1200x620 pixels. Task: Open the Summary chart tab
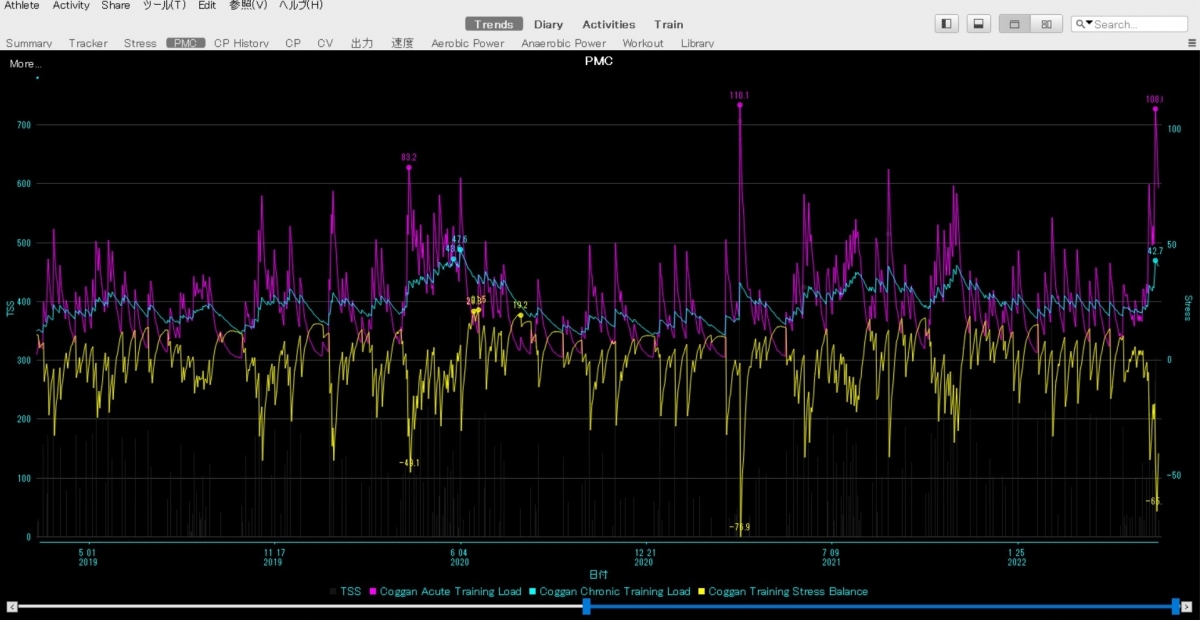[29, 43]
